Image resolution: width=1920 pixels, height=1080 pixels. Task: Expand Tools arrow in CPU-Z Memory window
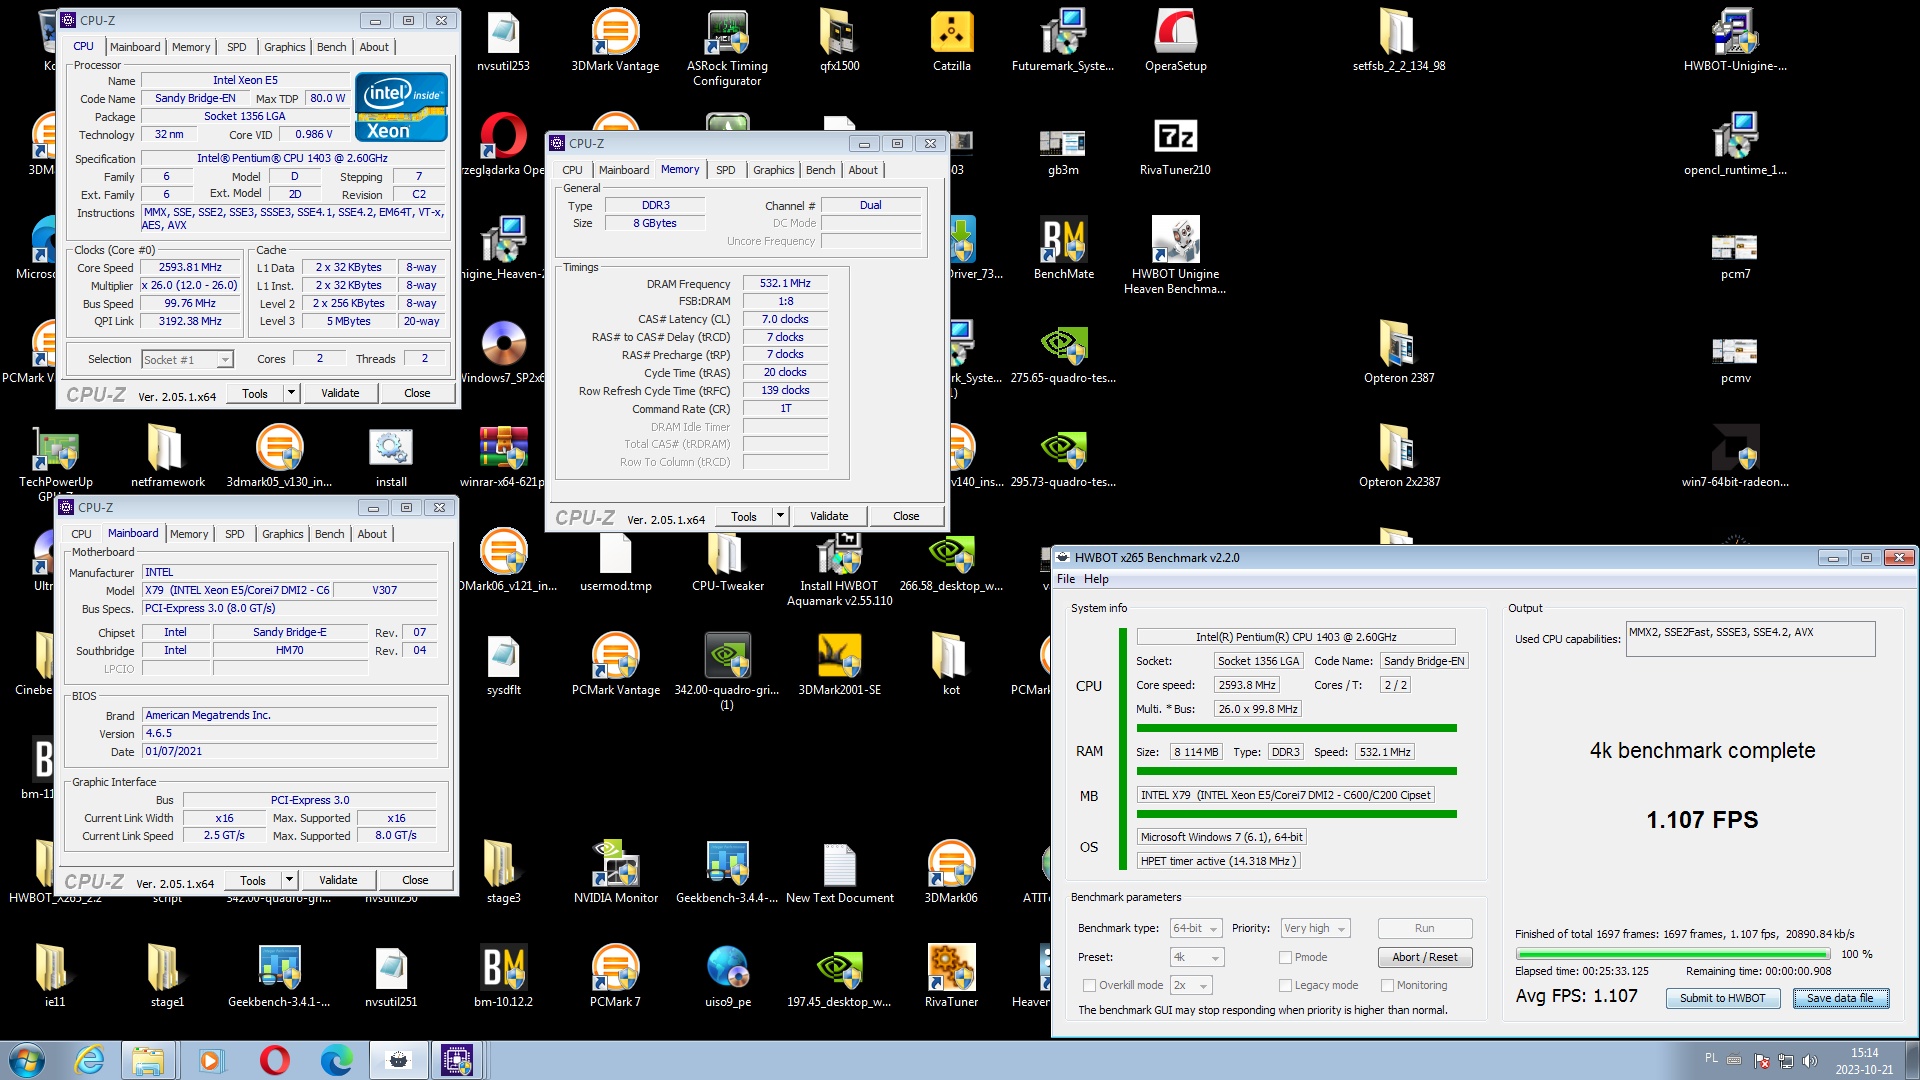tap(780, 516)
